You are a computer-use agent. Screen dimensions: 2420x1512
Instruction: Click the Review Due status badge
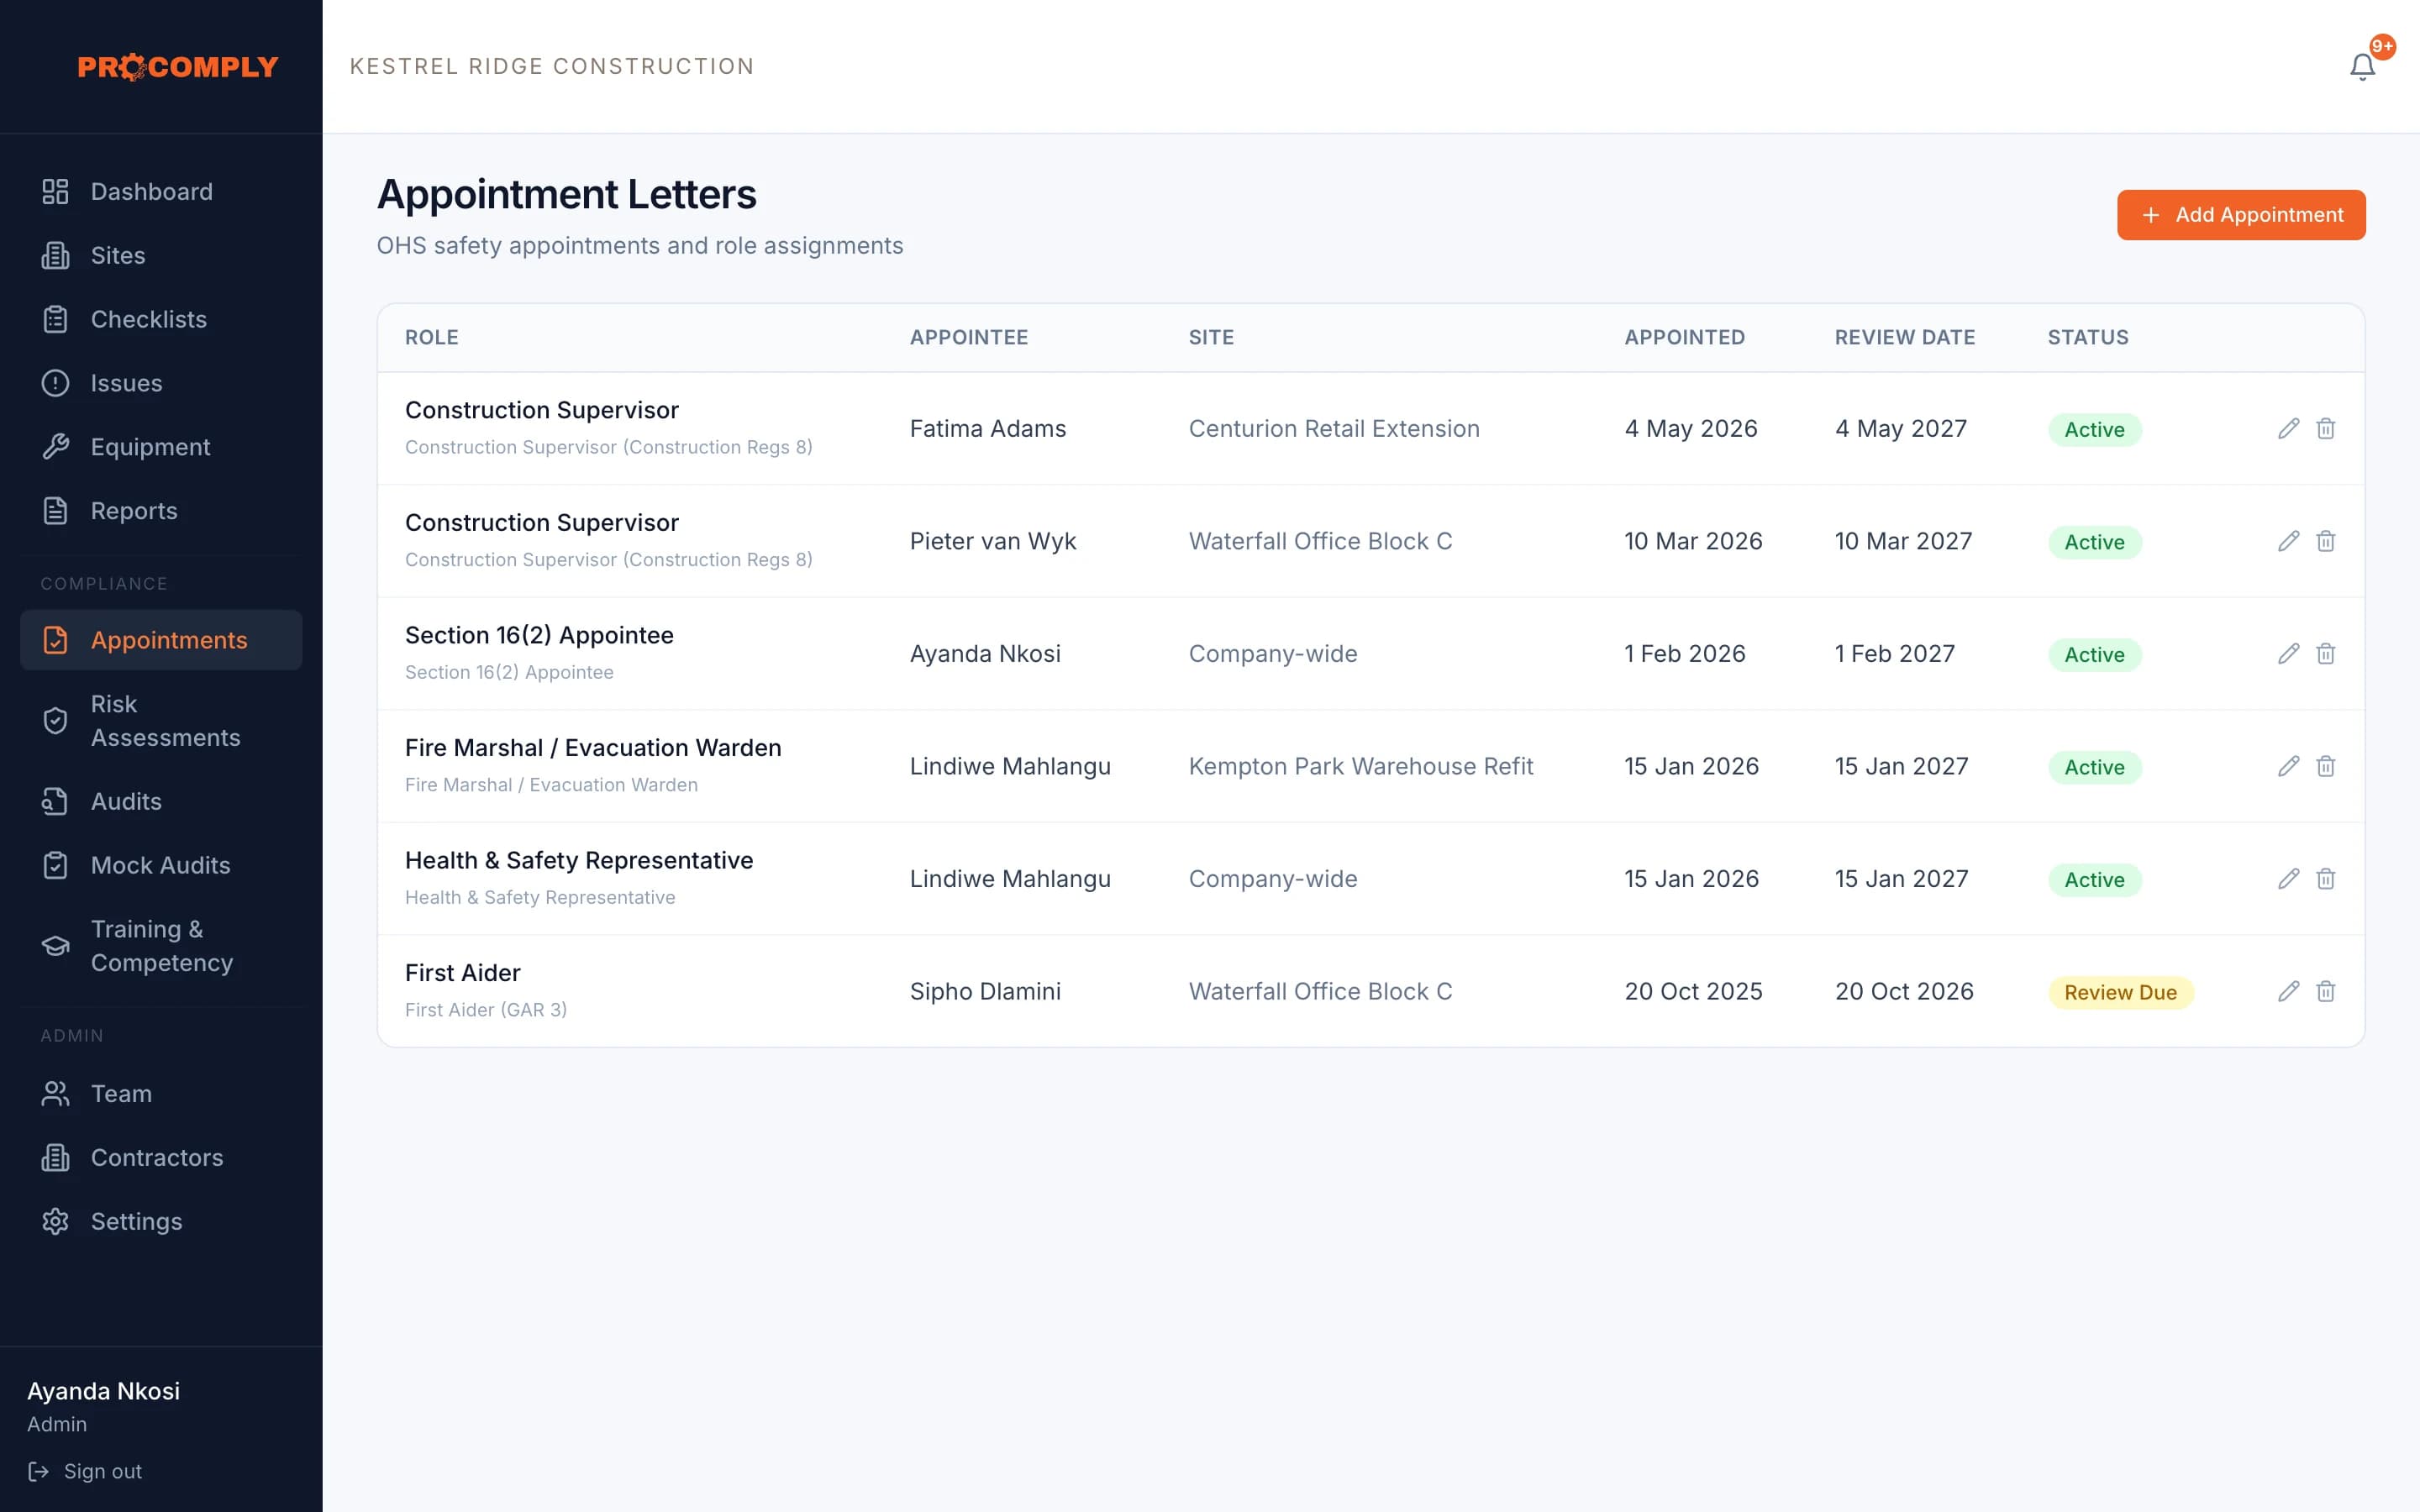[2120, 993]
